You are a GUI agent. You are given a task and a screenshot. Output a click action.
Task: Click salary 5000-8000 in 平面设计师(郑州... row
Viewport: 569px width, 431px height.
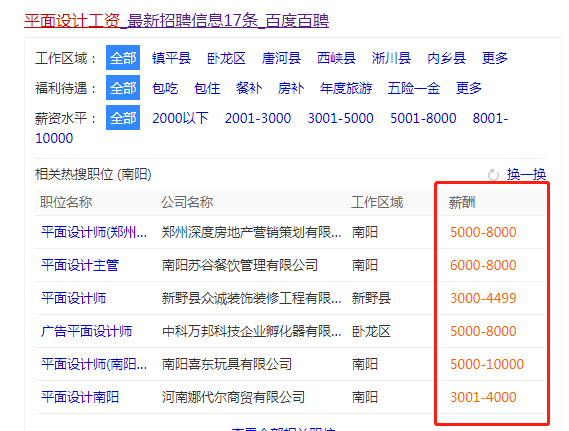pos(483,232)
